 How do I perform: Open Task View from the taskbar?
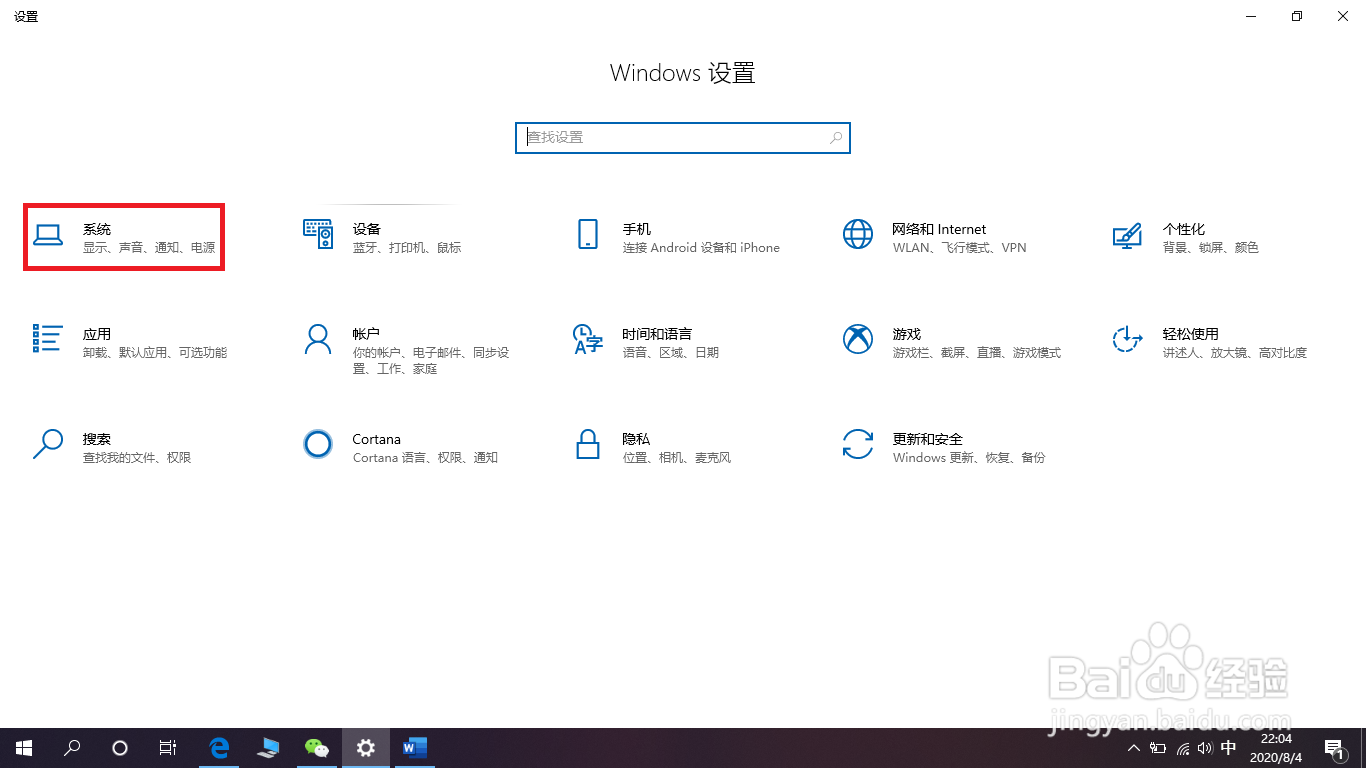coord(168,747)
